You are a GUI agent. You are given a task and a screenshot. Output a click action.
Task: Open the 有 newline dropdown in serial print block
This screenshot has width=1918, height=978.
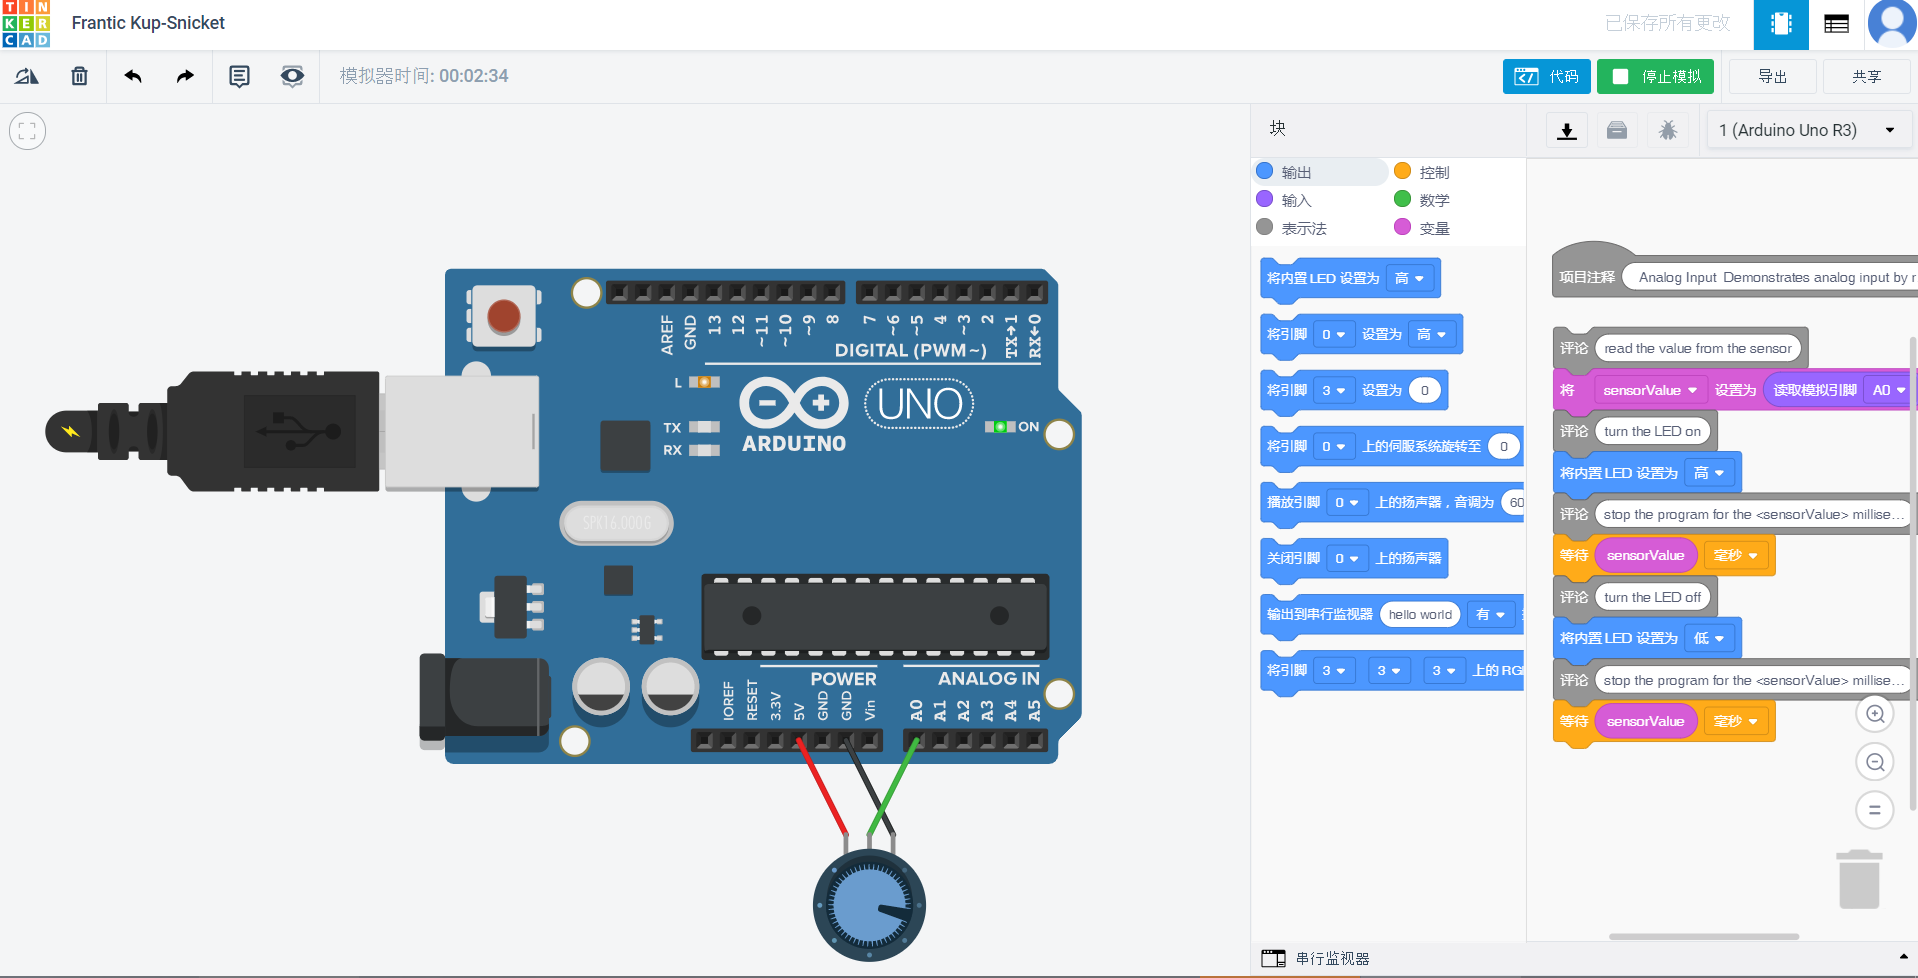pyautogui.click(x=1490, y=614)
